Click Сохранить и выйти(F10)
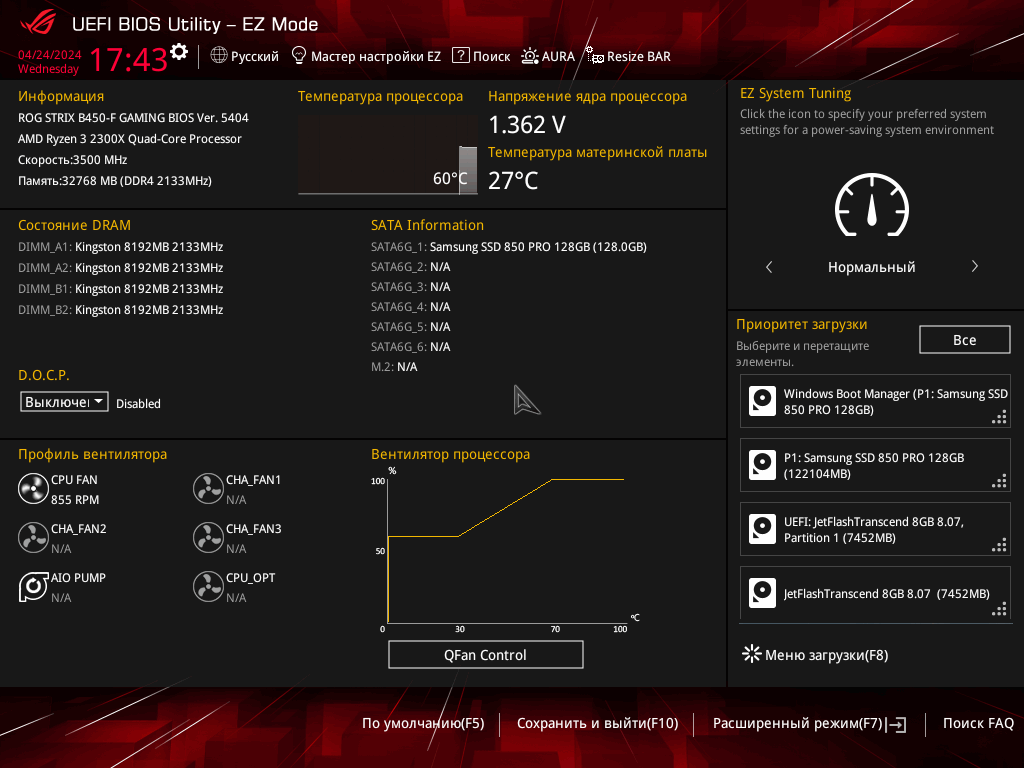The height and width of the screenshot is (768, 1024). pyautogui.click(x=598, y=723)
